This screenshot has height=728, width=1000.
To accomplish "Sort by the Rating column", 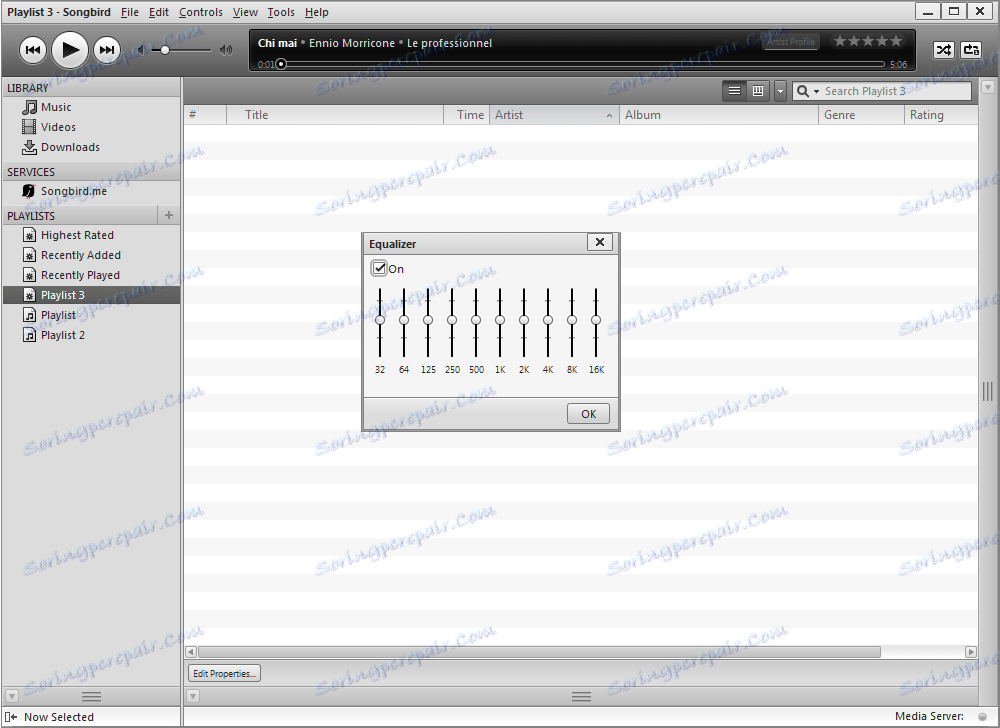I will point(941,115).
